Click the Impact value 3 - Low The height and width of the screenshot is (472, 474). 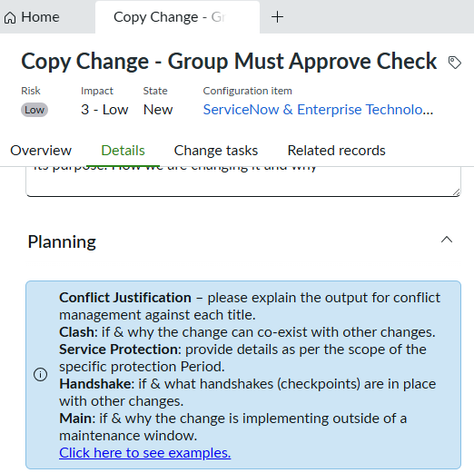104,109
